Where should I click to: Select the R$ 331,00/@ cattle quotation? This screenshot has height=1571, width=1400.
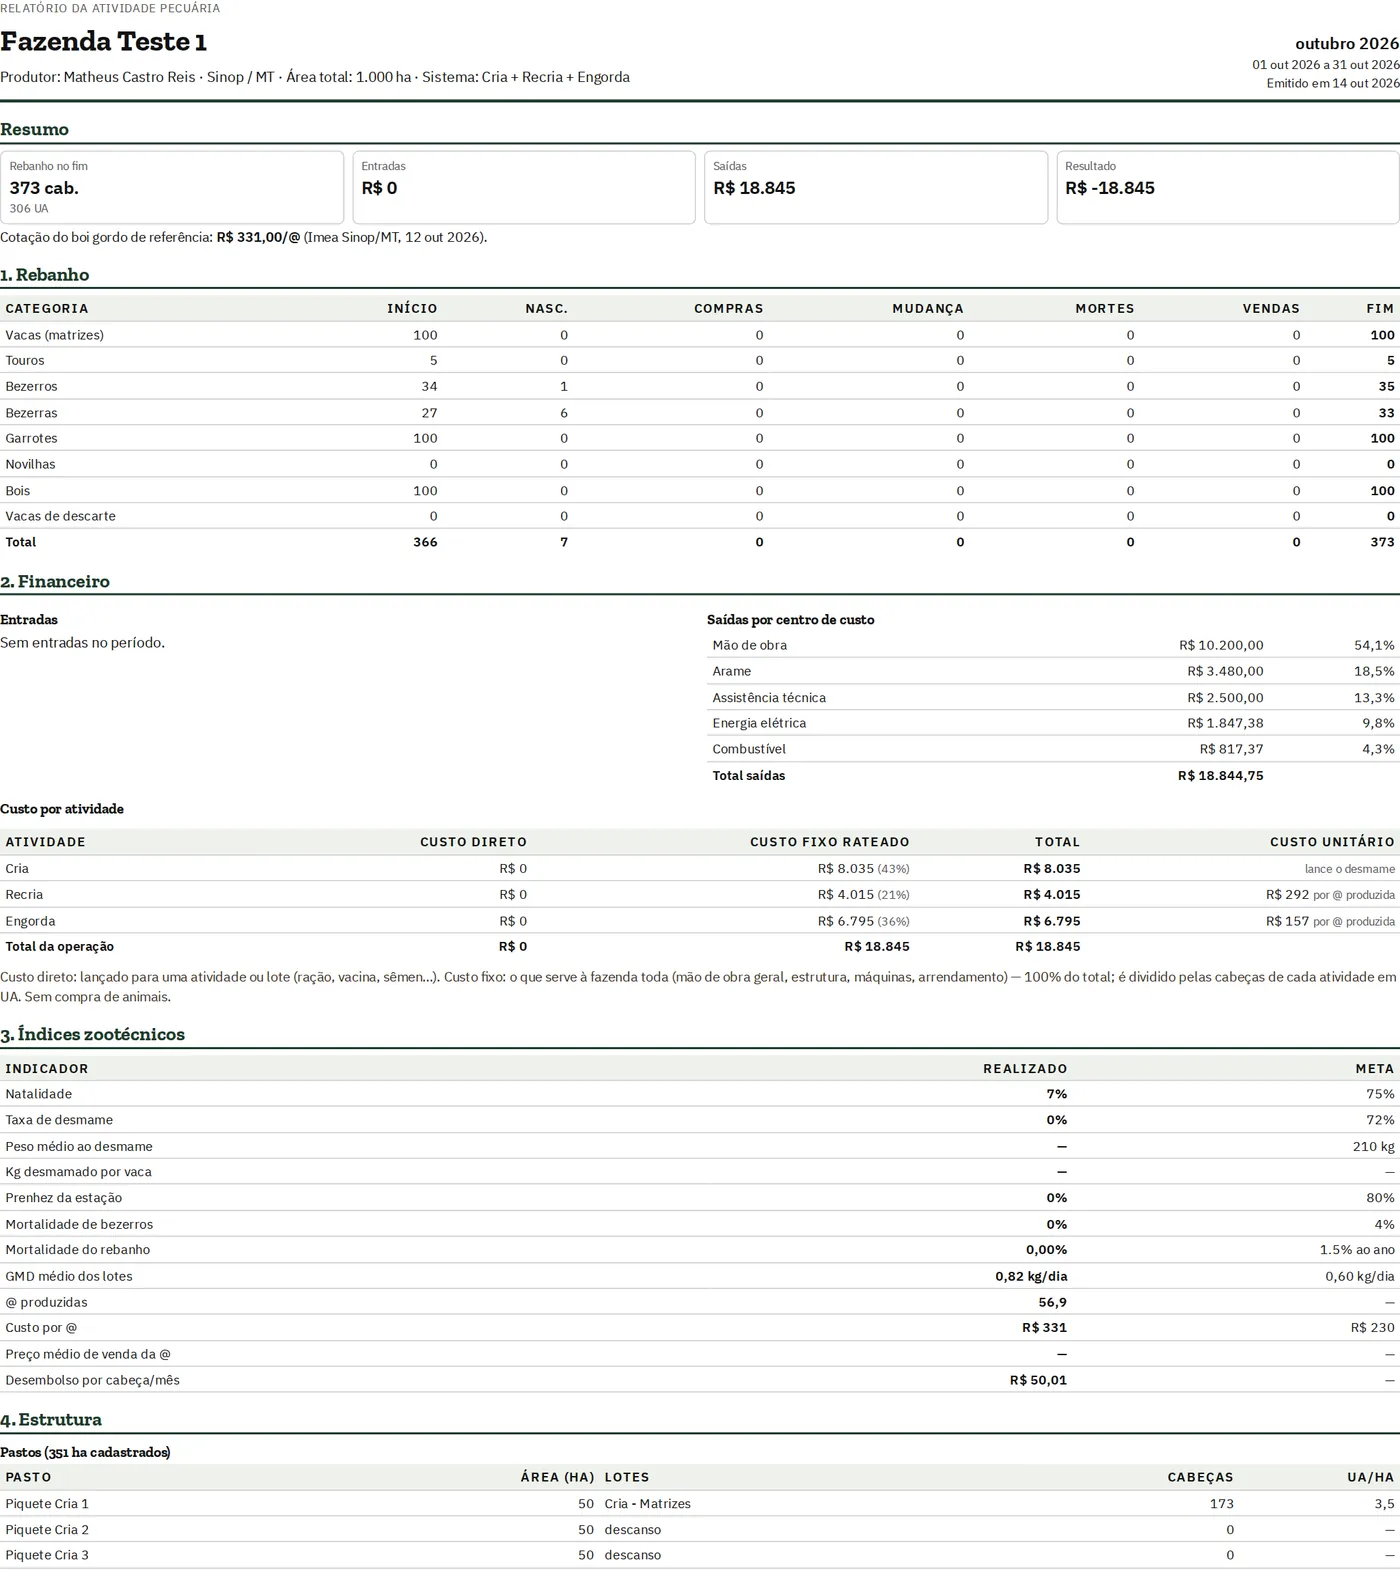tap(258, 238)
